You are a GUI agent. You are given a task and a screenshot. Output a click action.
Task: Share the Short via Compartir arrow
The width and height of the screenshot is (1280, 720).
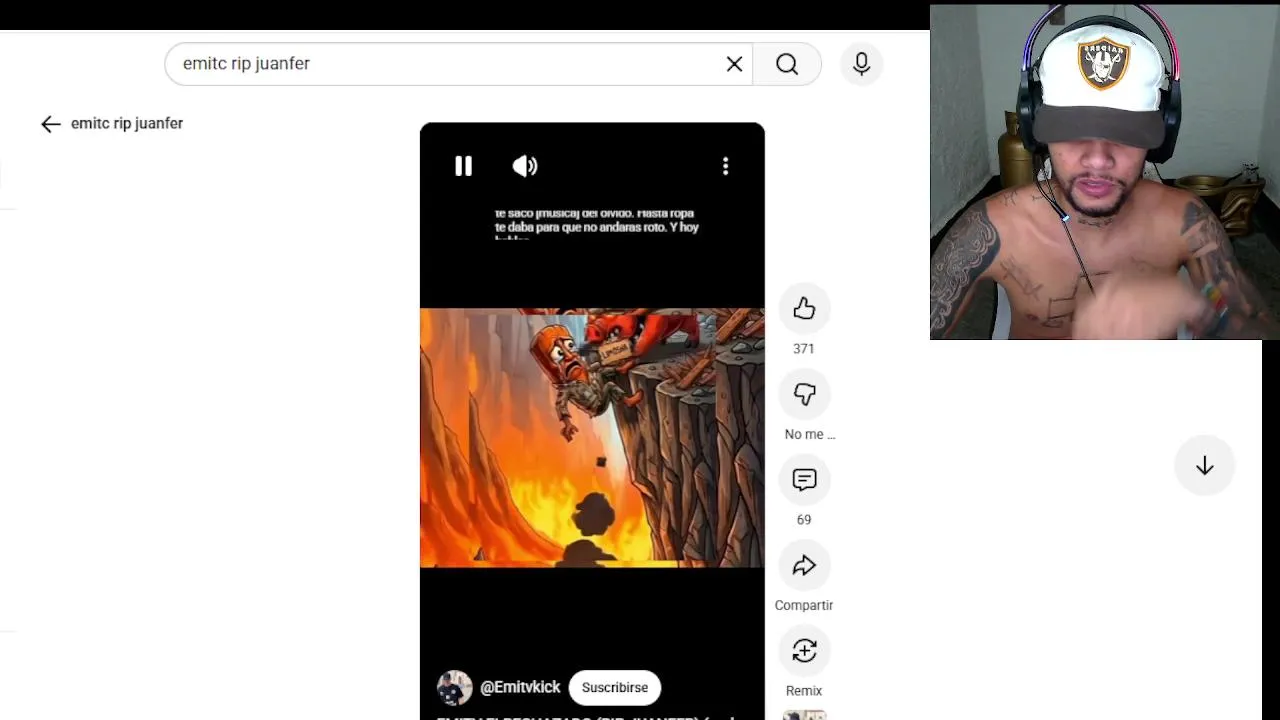point(804,566)
